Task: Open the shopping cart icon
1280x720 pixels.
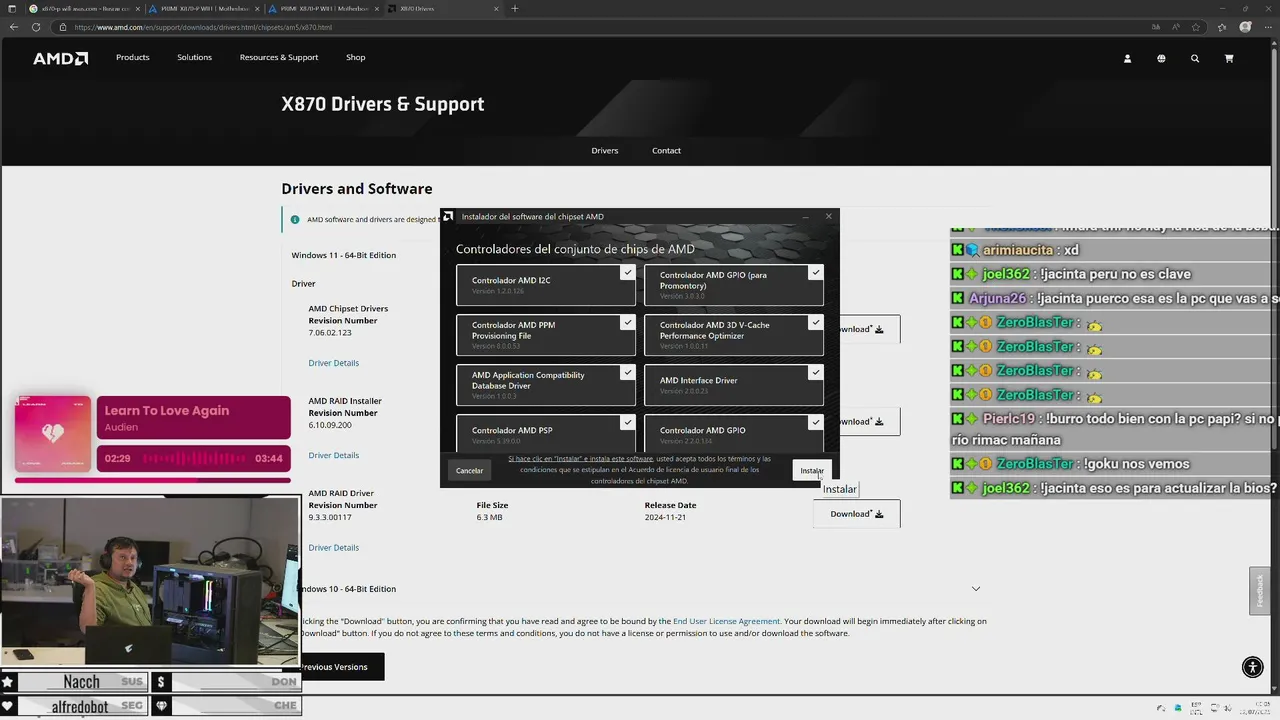Action: pos(1229,58)
